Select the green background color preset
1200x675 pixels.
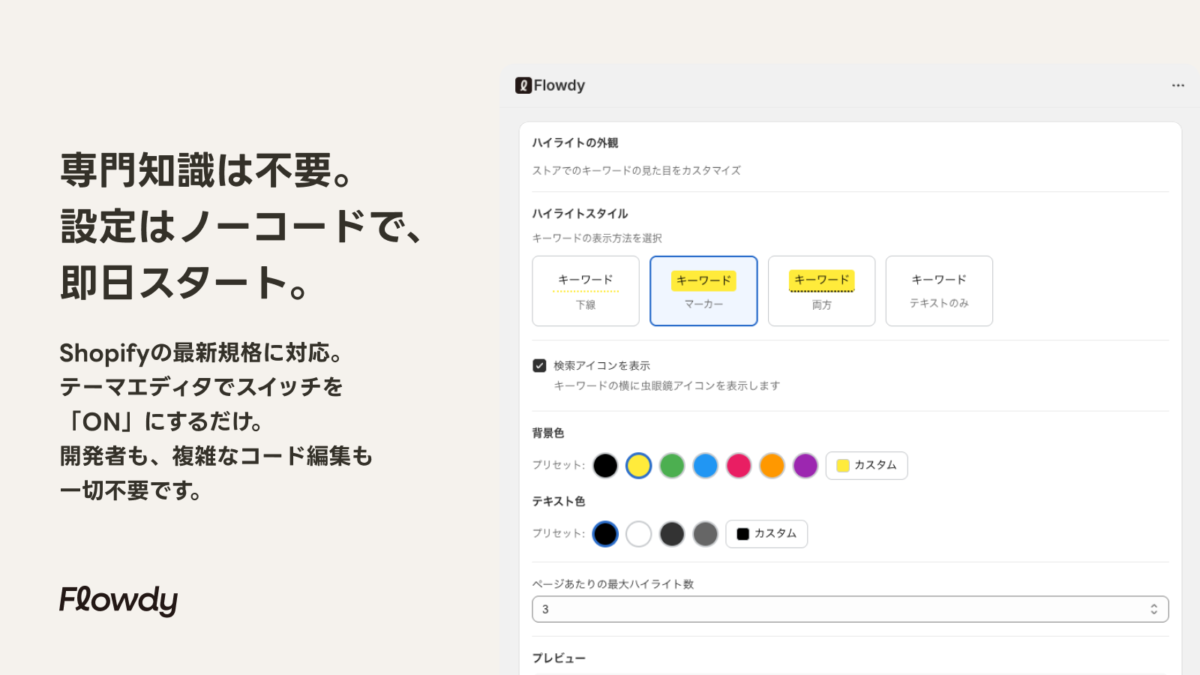(x=672, y=466)
